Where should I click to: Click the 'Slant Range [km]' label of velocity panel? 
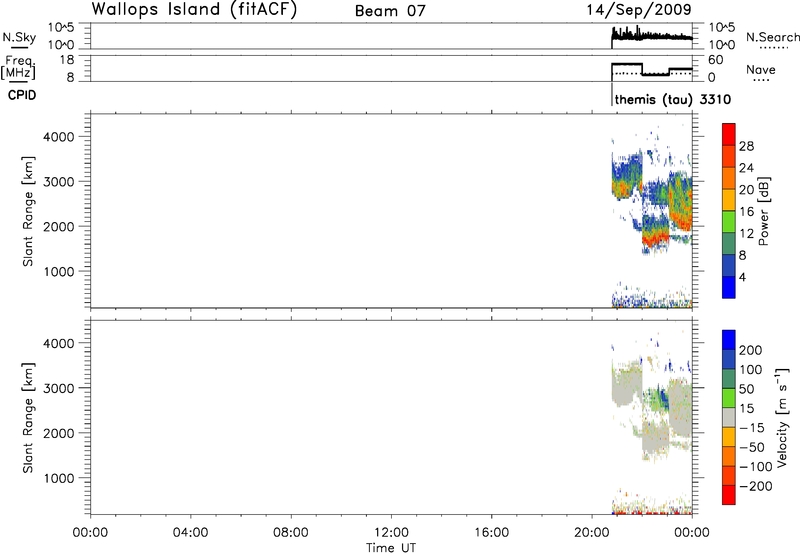[x=28, y=418]
